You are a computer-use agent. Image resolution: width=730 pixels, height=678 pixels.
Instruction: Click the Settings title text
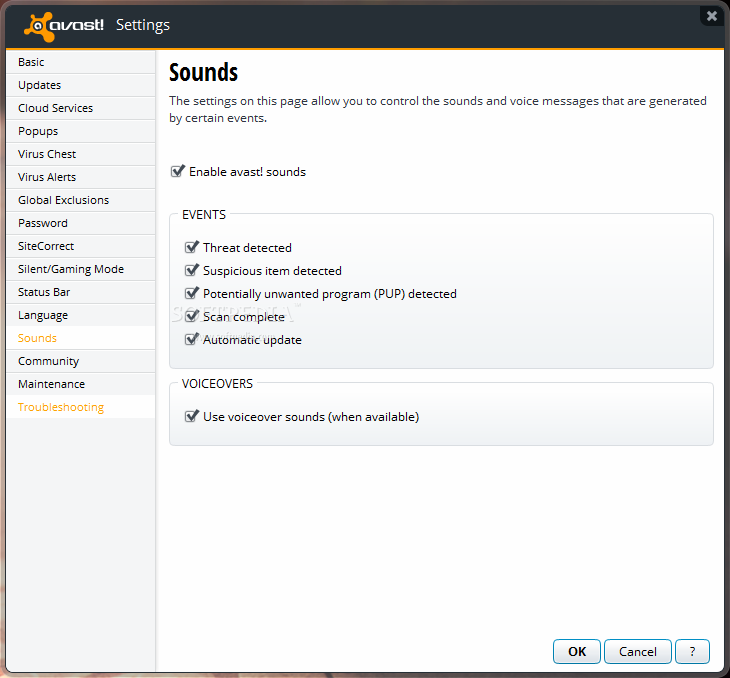click(143, 25)
